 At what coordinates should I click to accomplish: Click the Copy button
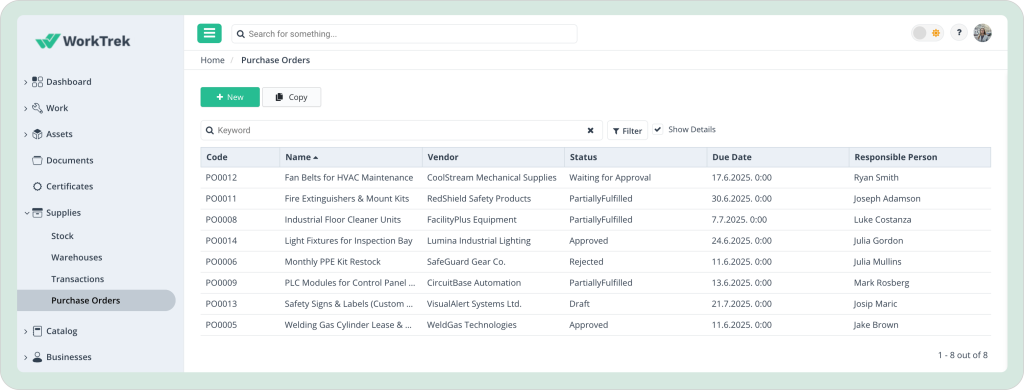tap(291, 97)
